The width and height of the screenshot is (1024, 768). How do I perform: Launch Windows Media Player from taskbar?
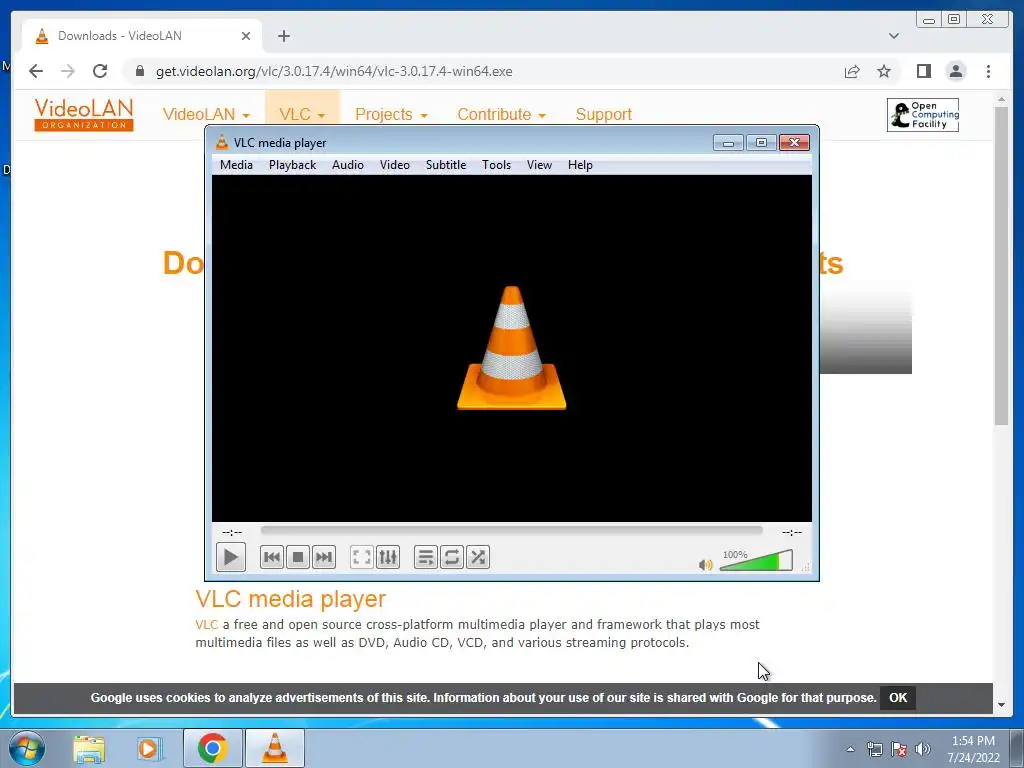coord(150,748)
